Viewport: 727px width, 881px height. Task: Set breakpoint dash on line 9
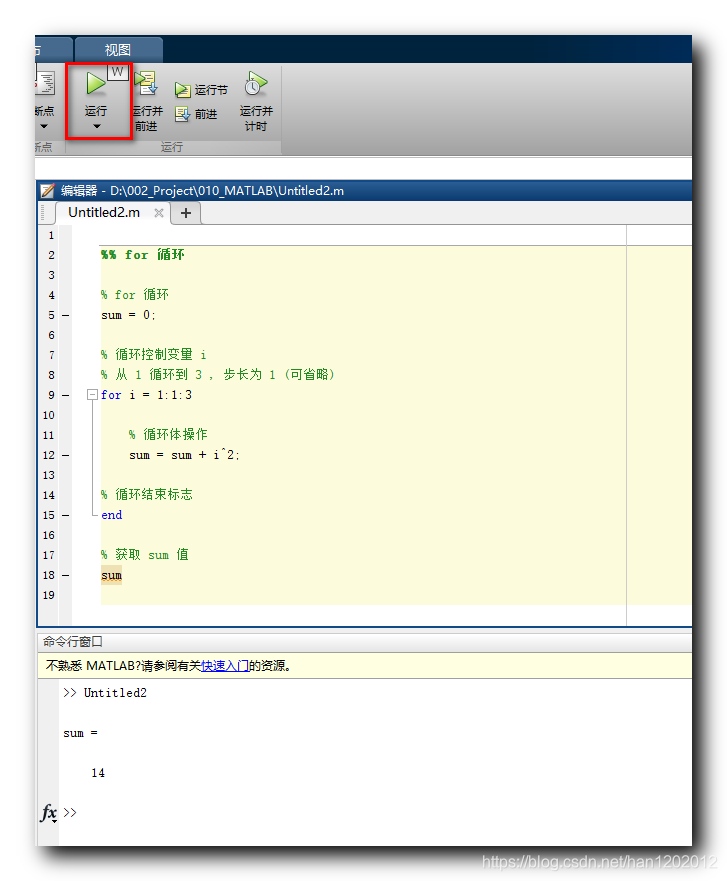[66, 396]
